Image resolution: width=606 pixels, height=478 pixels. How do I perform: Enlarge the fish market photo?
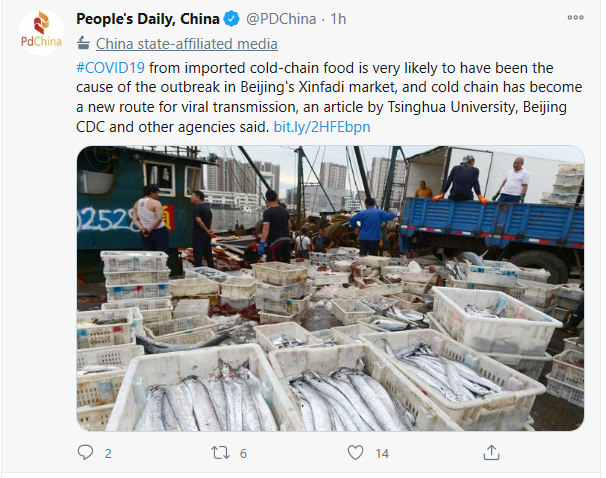click(x=330, y=288)
